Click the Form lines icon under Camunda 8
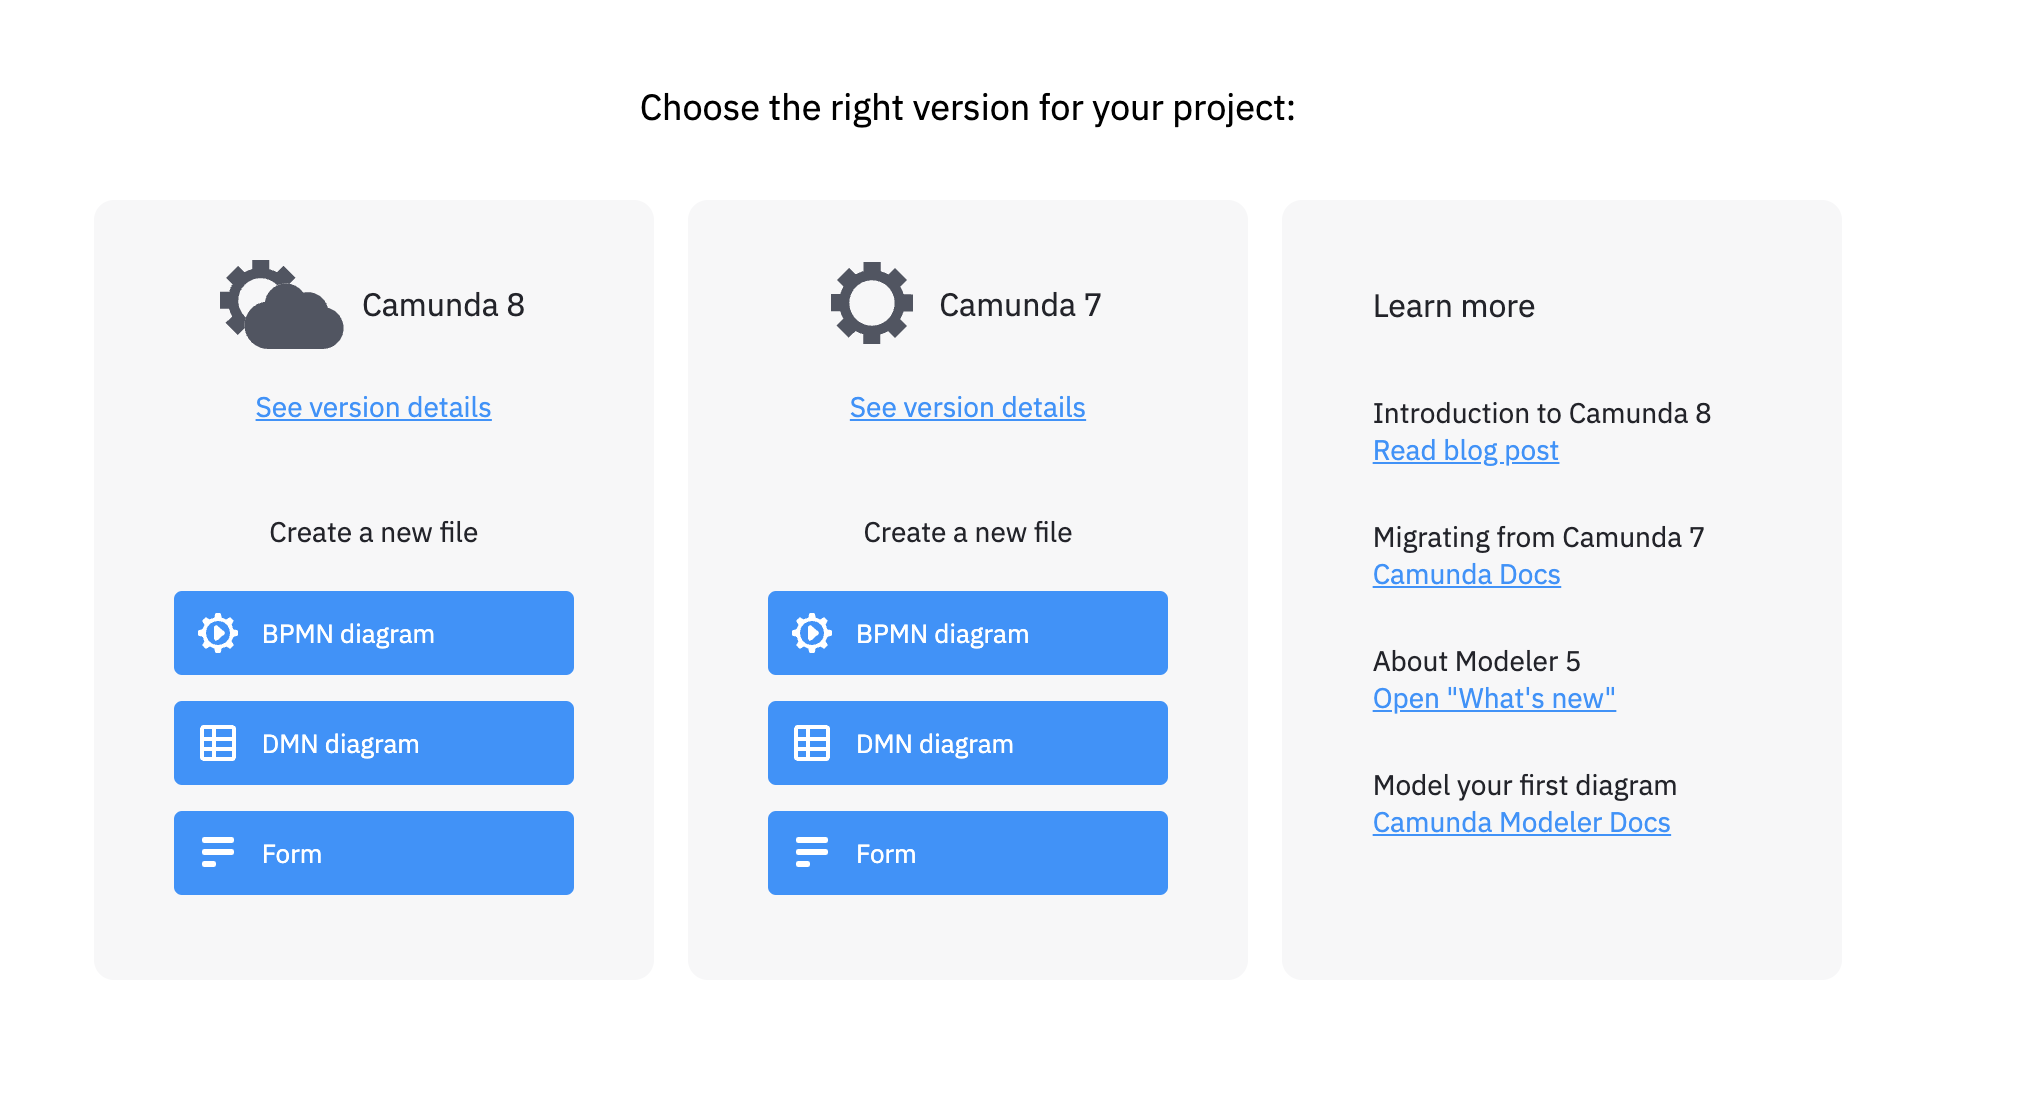This screenshot has height=1094, width=2020. click(x=218, y=852)
